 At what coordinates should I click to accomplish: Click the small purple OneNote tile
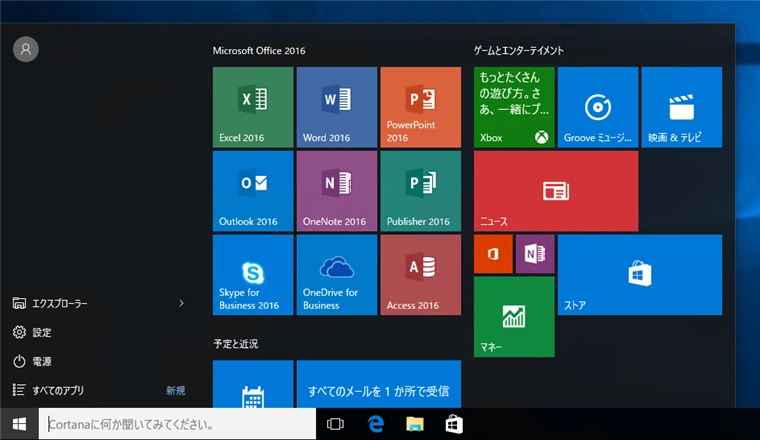point(535,254)
